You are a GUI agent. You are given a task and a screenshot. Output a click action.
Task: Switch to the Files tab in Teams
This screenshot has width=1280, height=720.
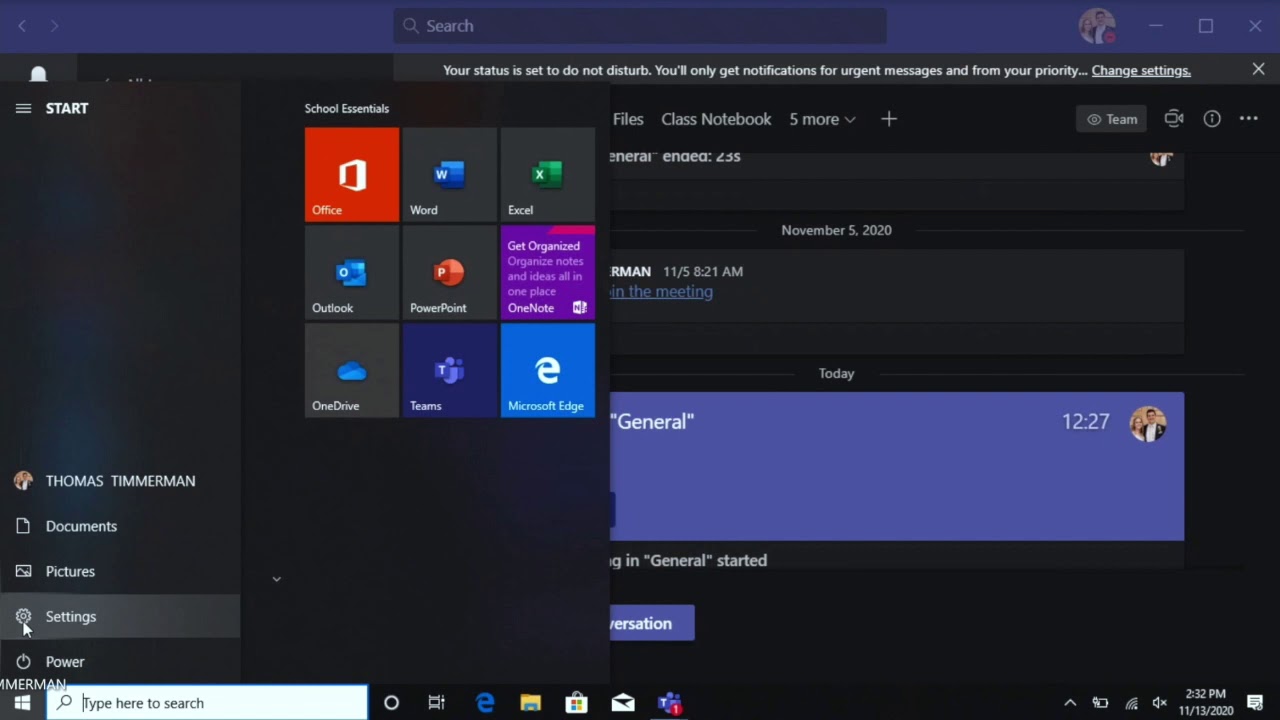(x=628, y=119)
